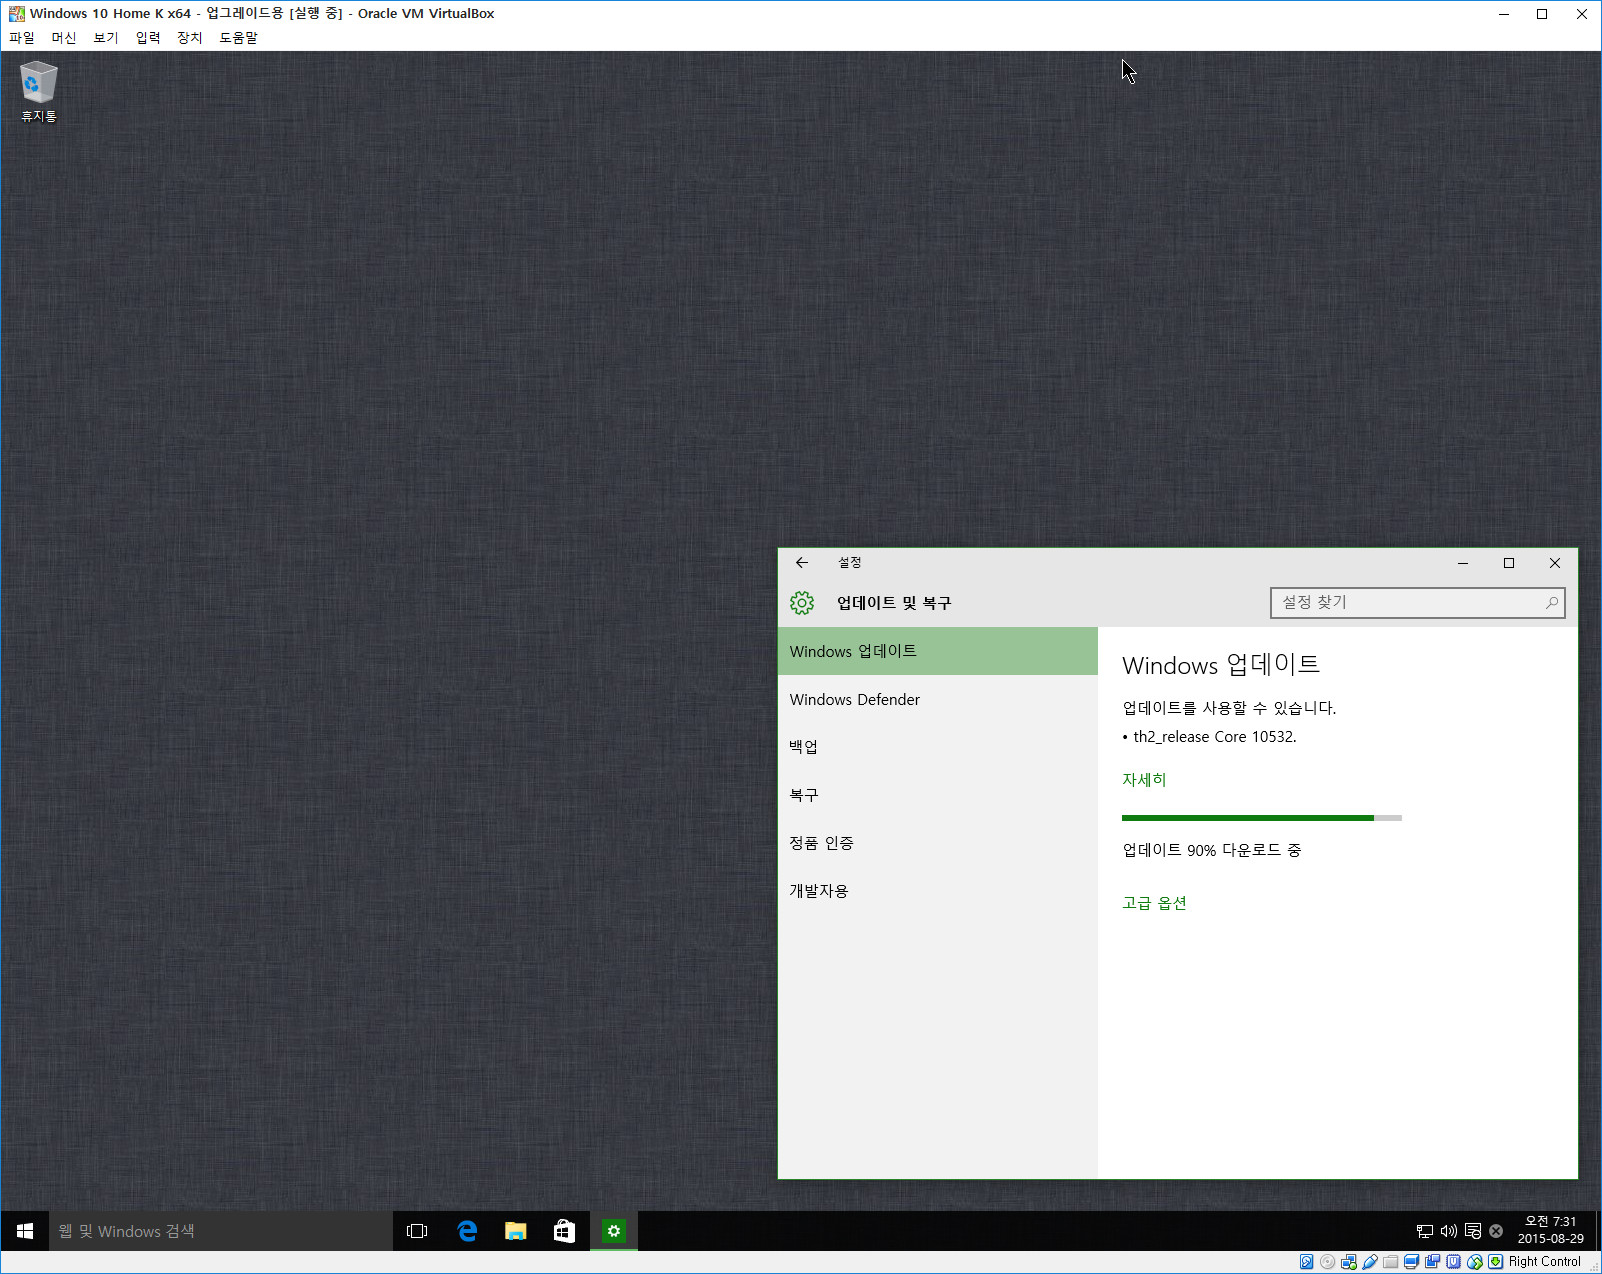The width and height of the screenshot is (1602, 1274).
Task: Open the Windows Store taskbar icon
Action: 565,1231
